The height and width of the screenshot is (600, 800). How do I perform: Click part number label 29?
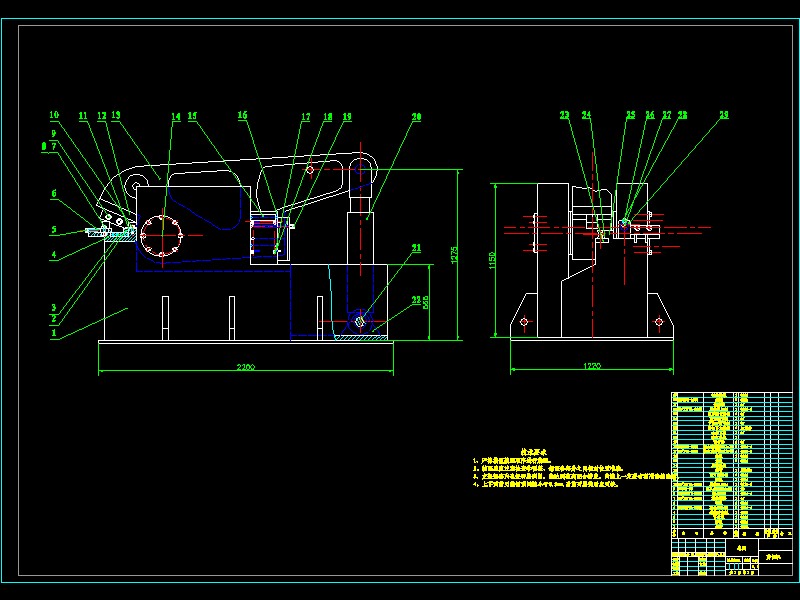click(x=724, y=115)
